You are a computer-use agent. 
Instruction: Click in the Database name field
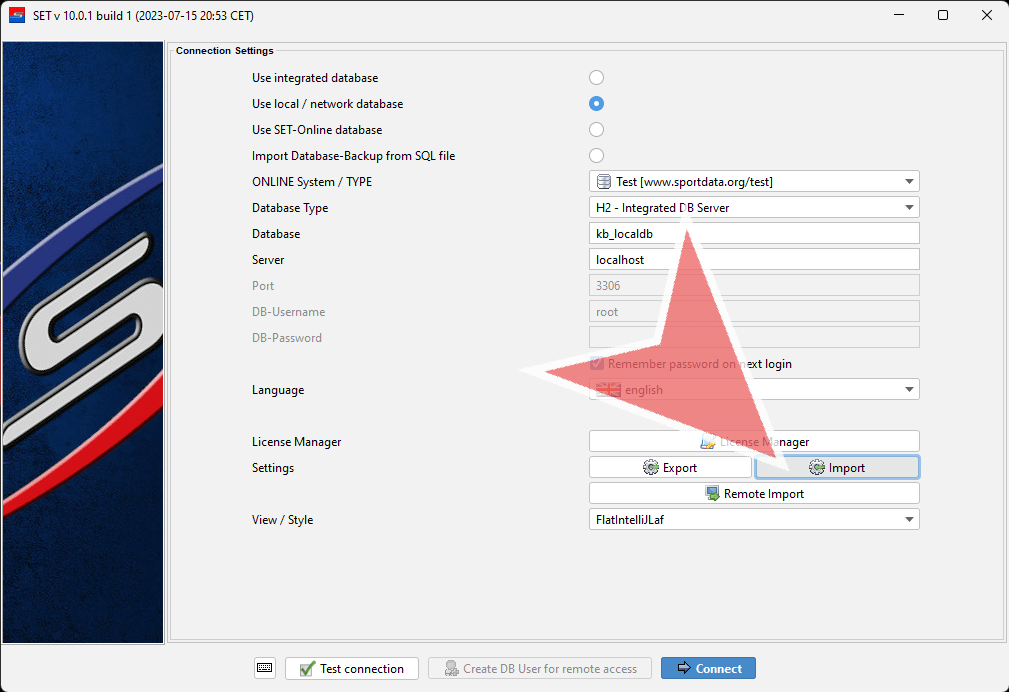coord(754,234)
